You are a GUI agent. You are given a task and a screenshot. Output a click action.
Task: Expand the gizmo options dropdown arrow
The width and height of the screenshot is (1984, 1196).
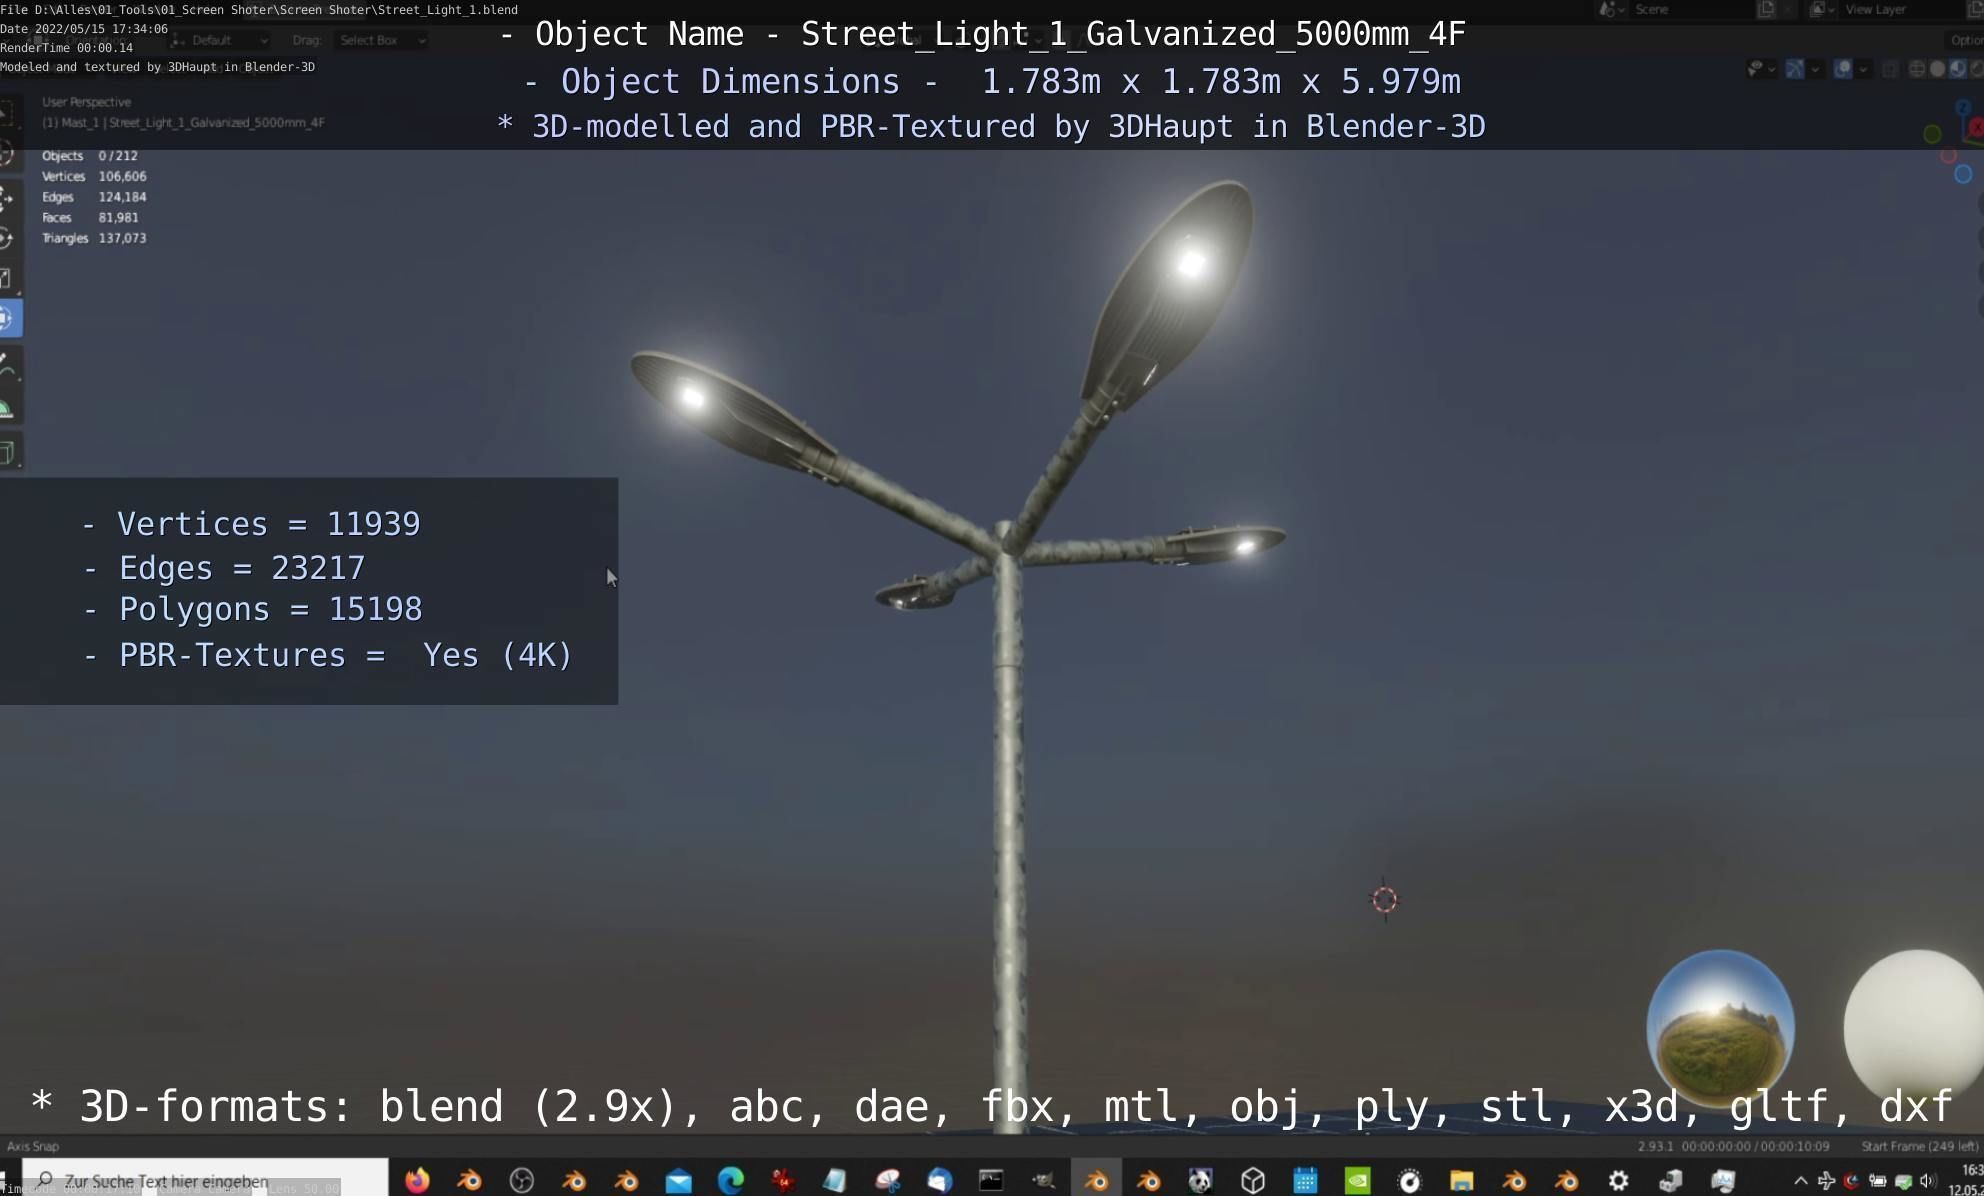[1815, 69]
